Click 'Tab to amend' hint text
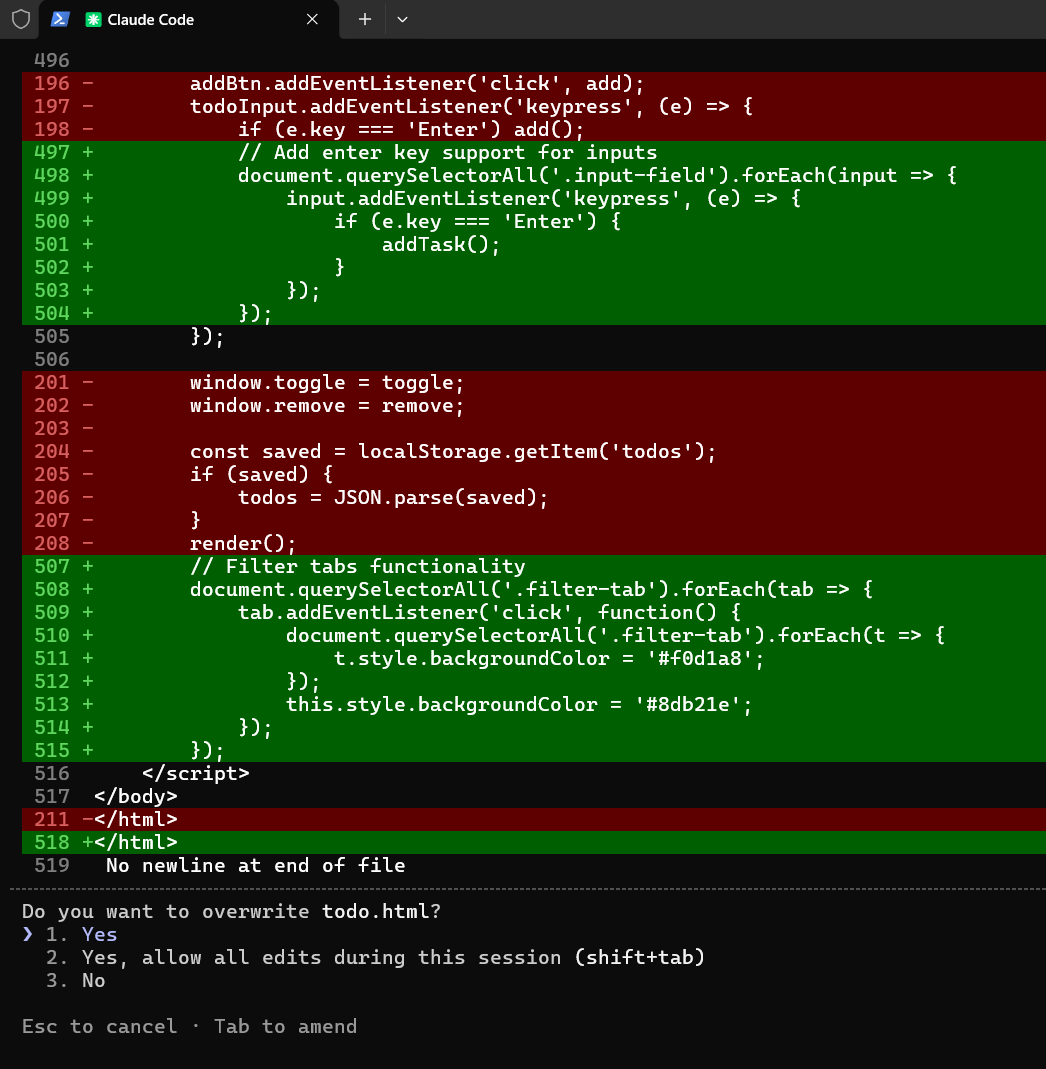This screenshot has height=1069, width=1046. coord(286,1026)
